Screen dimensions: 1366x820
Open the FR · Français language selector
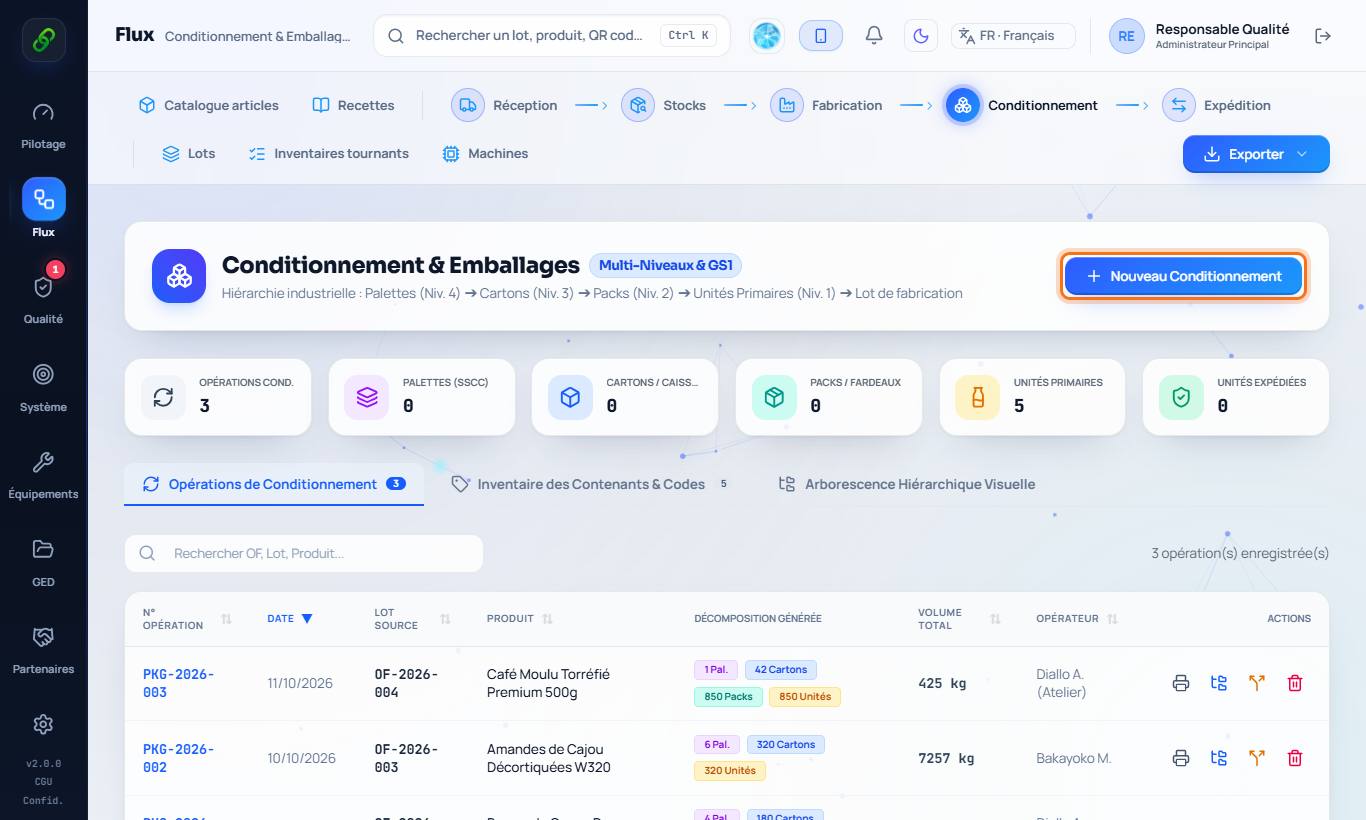(x=1013, y=36)
